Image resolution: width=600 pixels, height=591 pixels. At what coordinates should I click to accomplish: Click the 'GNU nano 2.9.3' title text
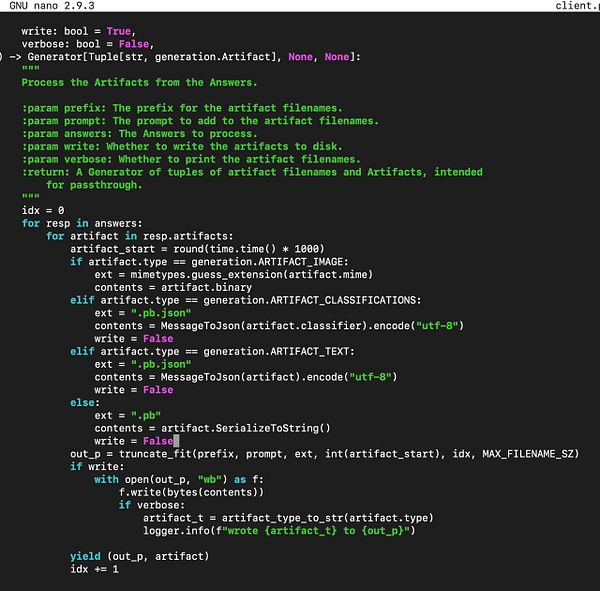point(52,6)
